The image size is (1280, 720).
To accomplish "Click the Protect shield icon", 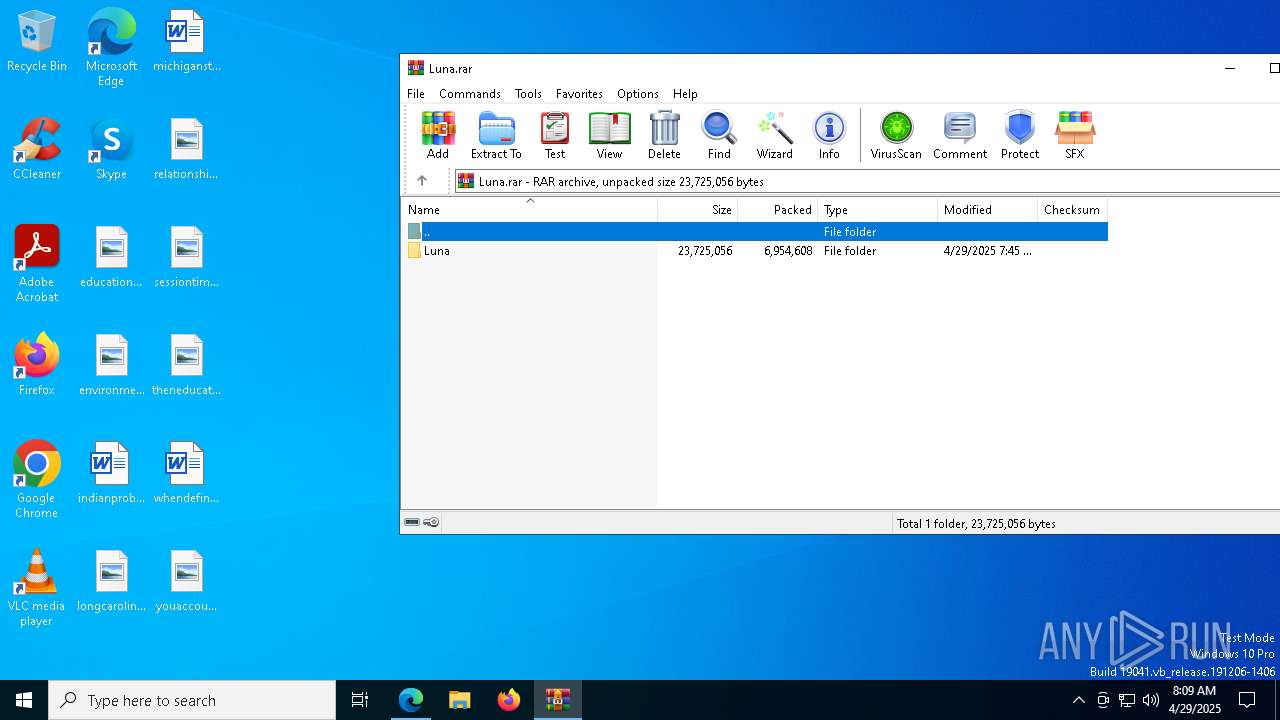I will point(1020,135).
